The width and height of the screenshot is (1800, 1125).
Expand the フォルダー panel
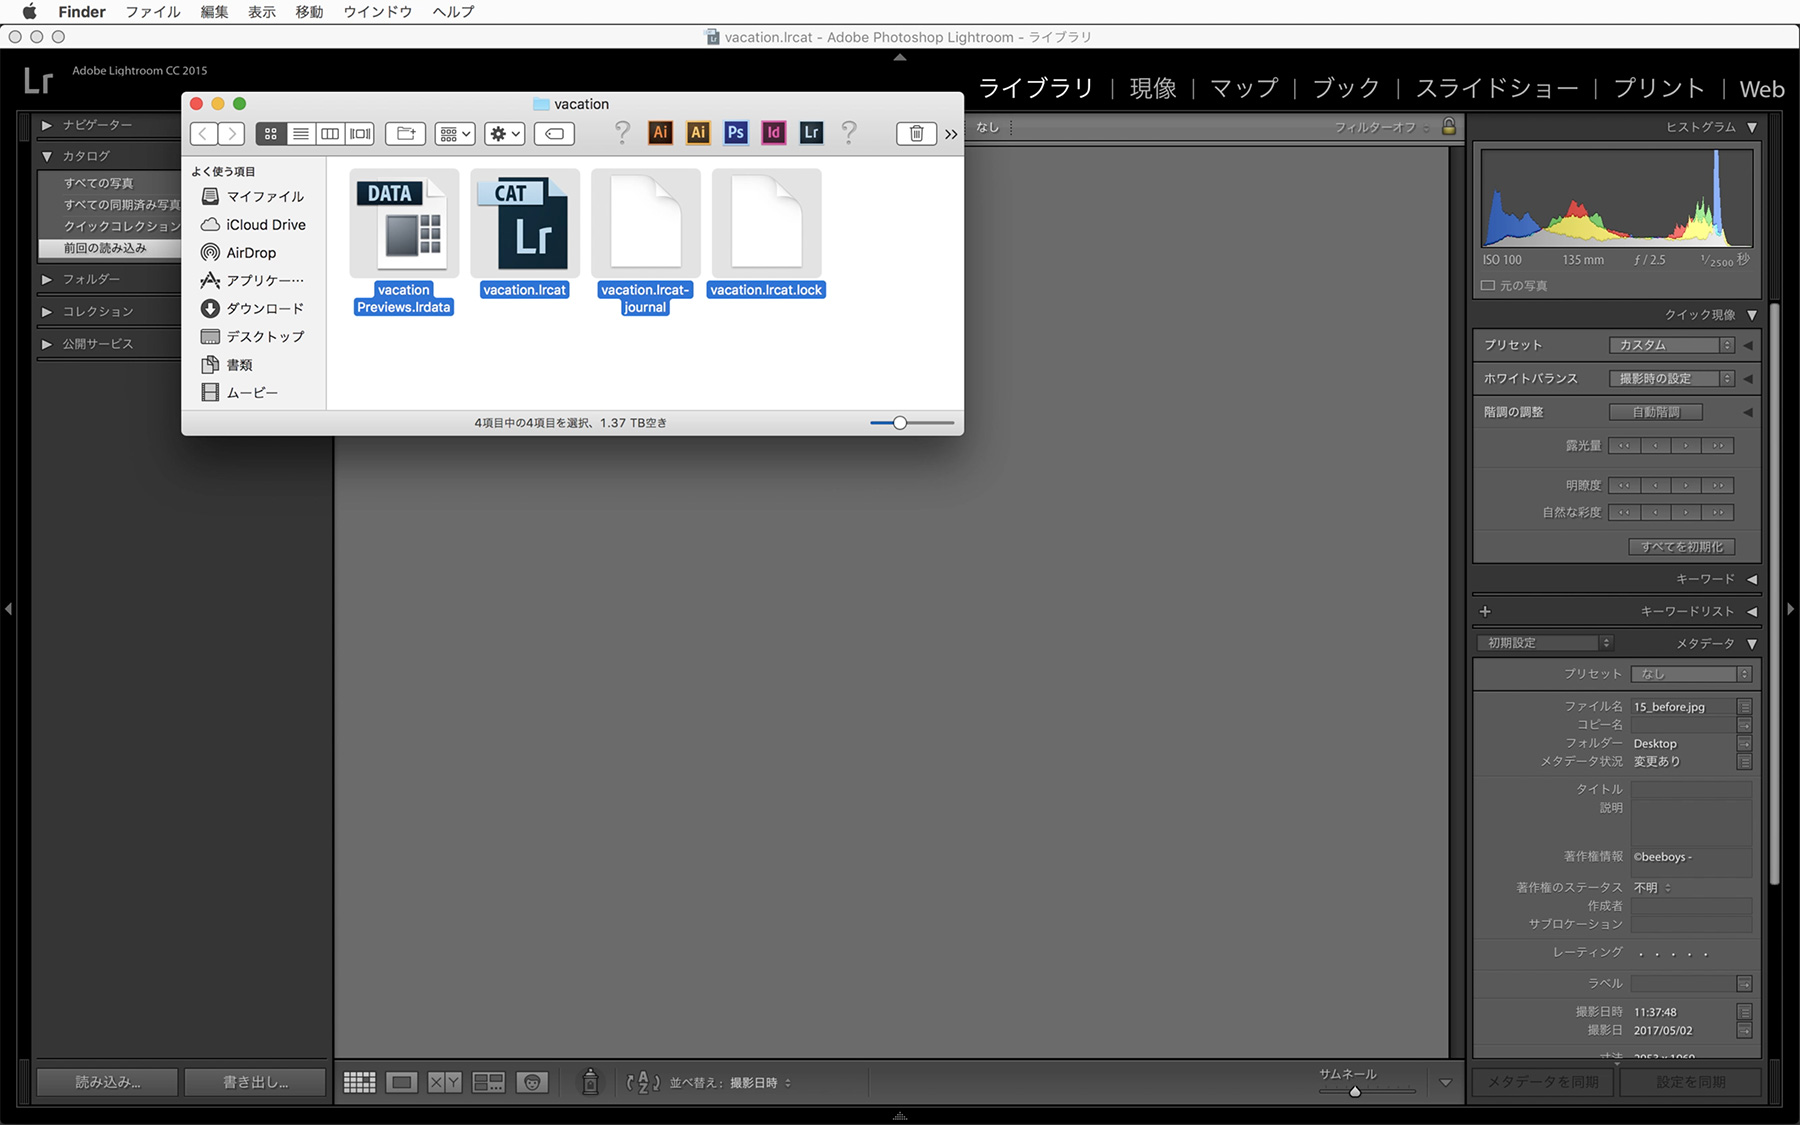tap(46, 279)
